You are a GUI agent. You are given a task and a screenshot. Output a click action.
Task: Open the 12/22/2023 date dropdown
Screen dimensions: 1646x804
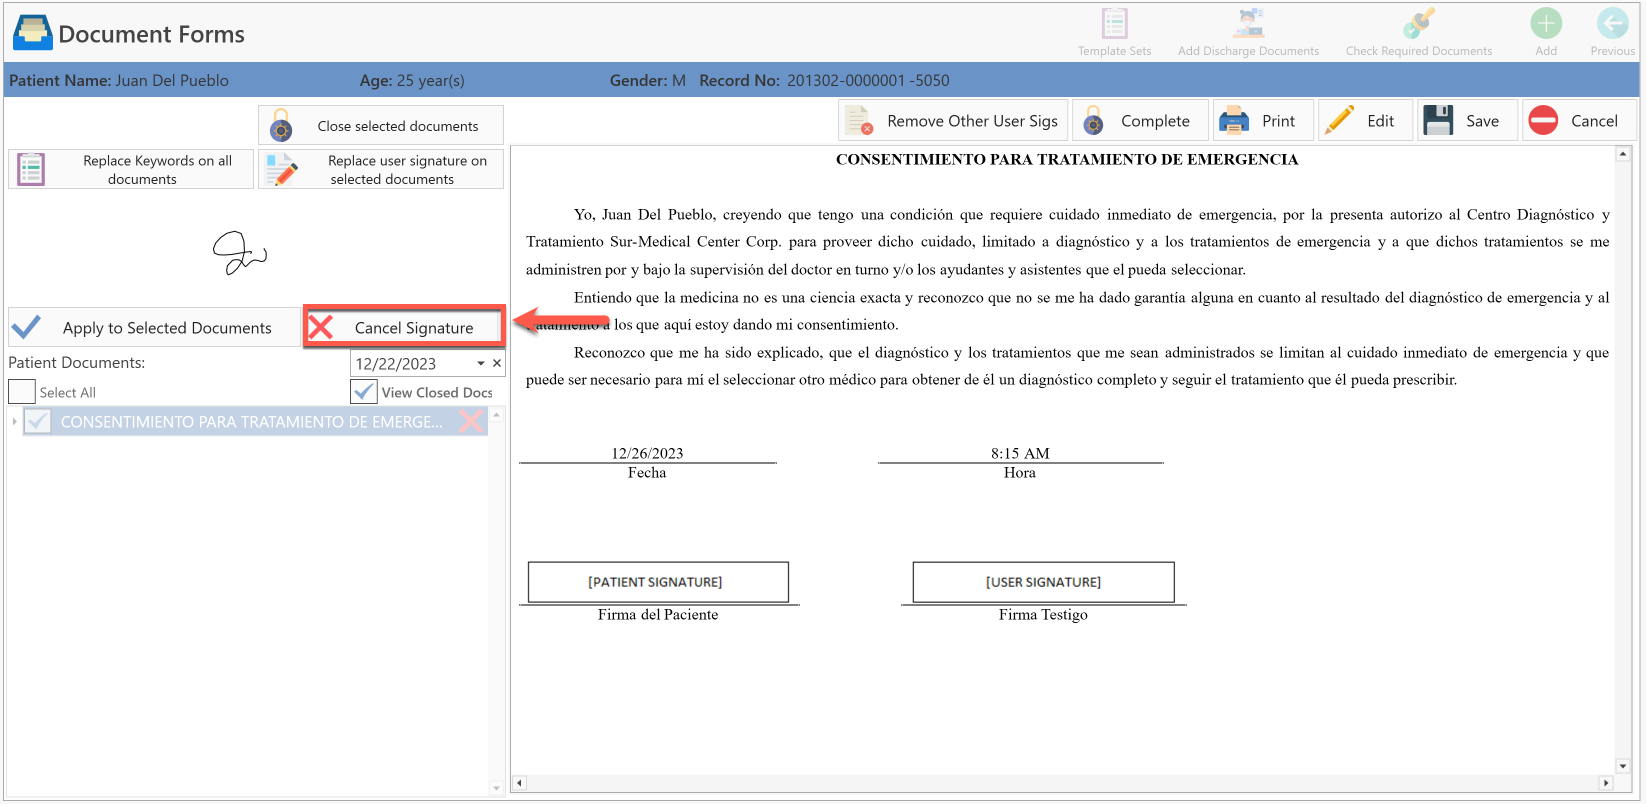pyautogui.click(x=481, y=364)
